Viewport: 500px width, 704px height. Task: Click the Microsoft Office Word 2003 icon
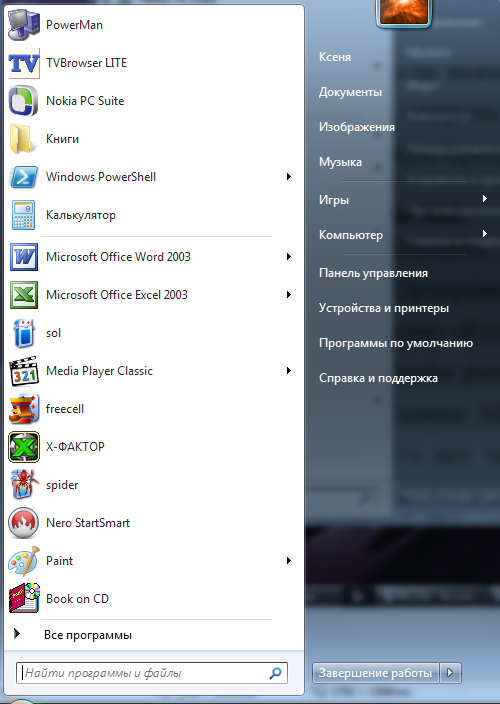(24, 257)
